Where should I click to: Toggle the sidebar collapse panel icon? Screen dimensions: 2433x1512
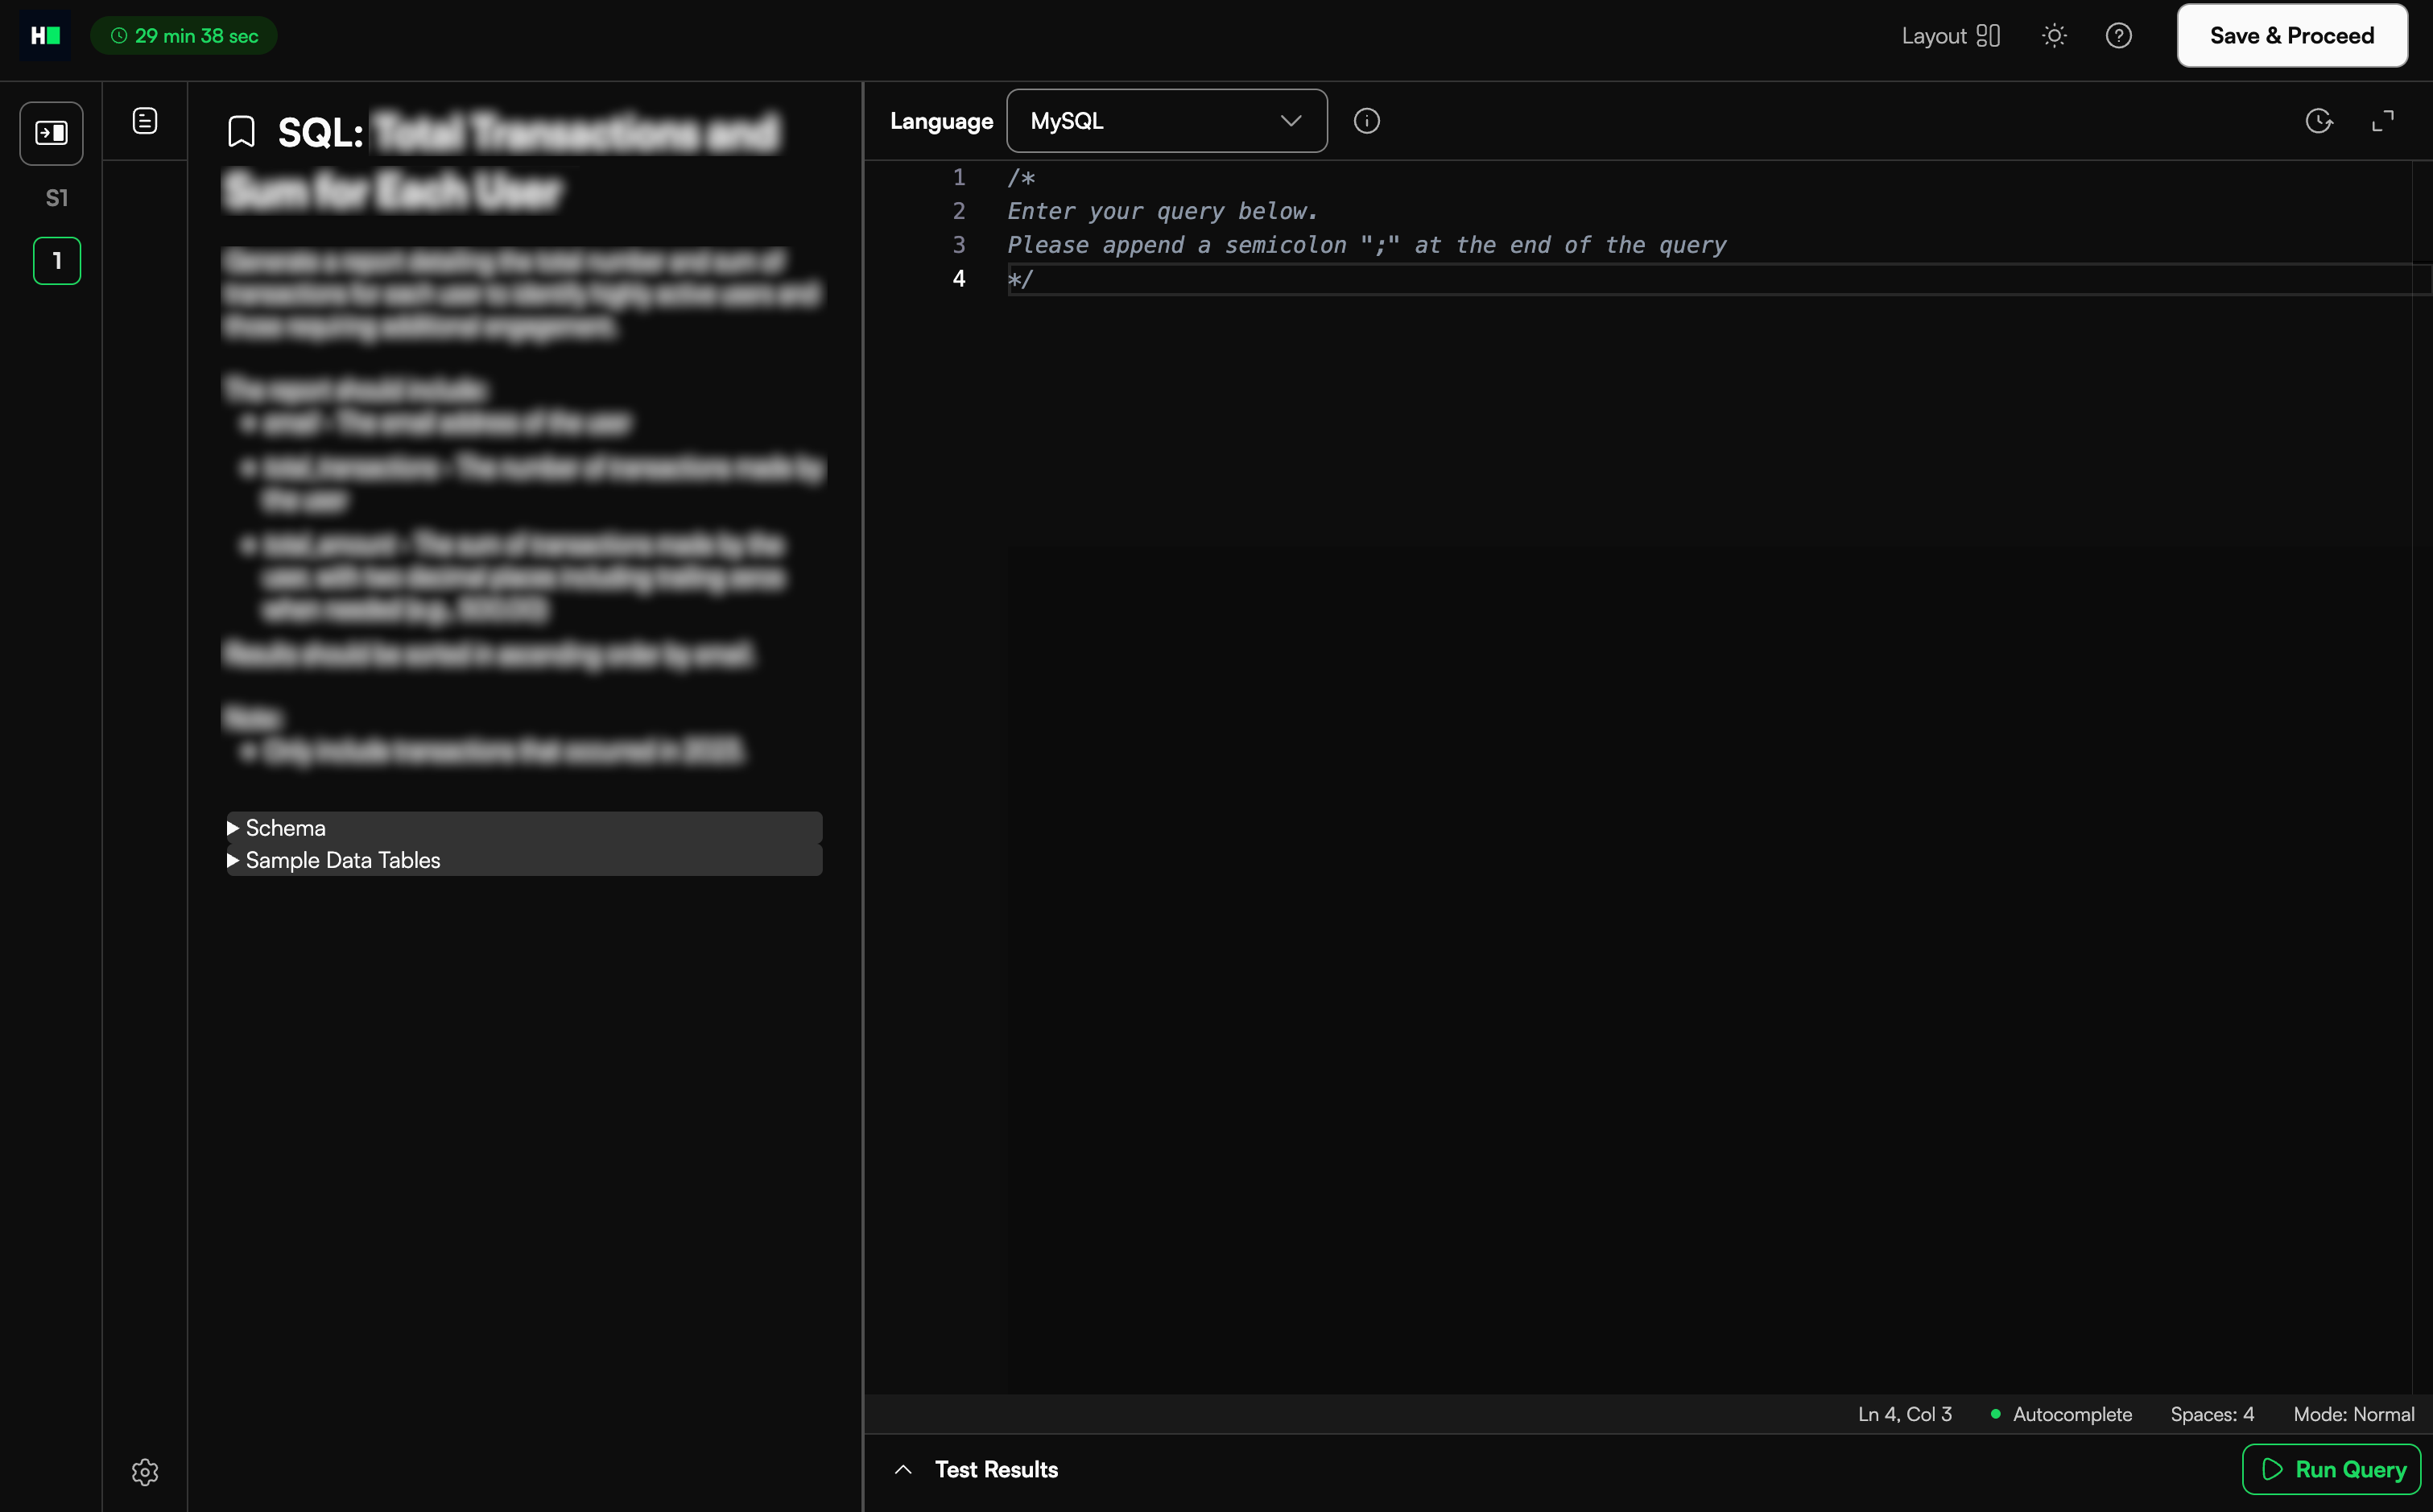point(51,133)
